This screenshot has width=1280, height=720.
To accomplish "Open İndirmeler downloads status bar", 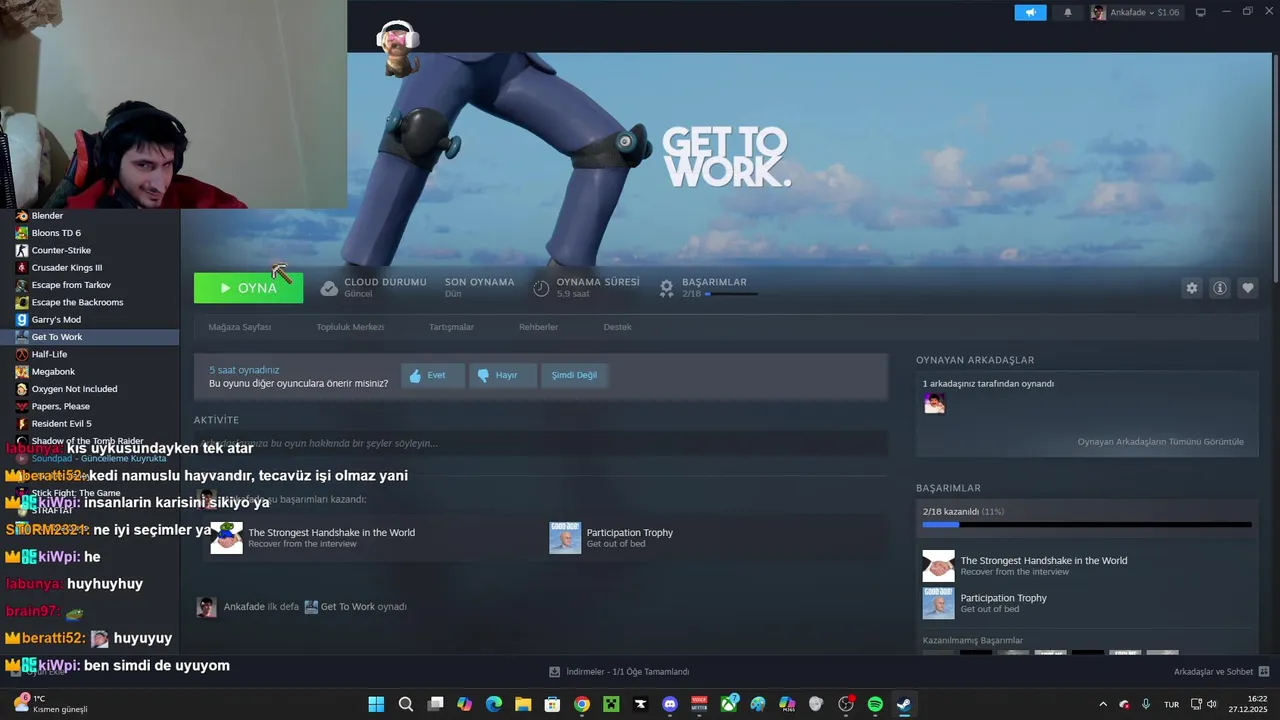I will coord(619,672).
